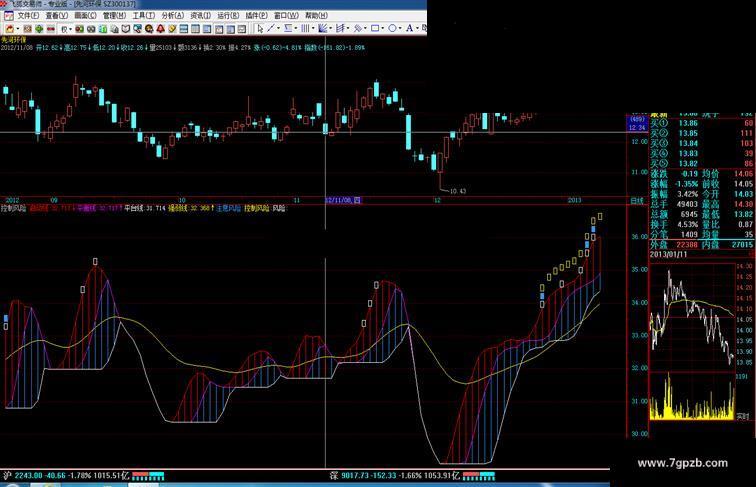The height and width of the screenshot is (487, 756).
Task: Click the second blue window-layout icon
Action: pyautogui.click(x=195, y=29)
